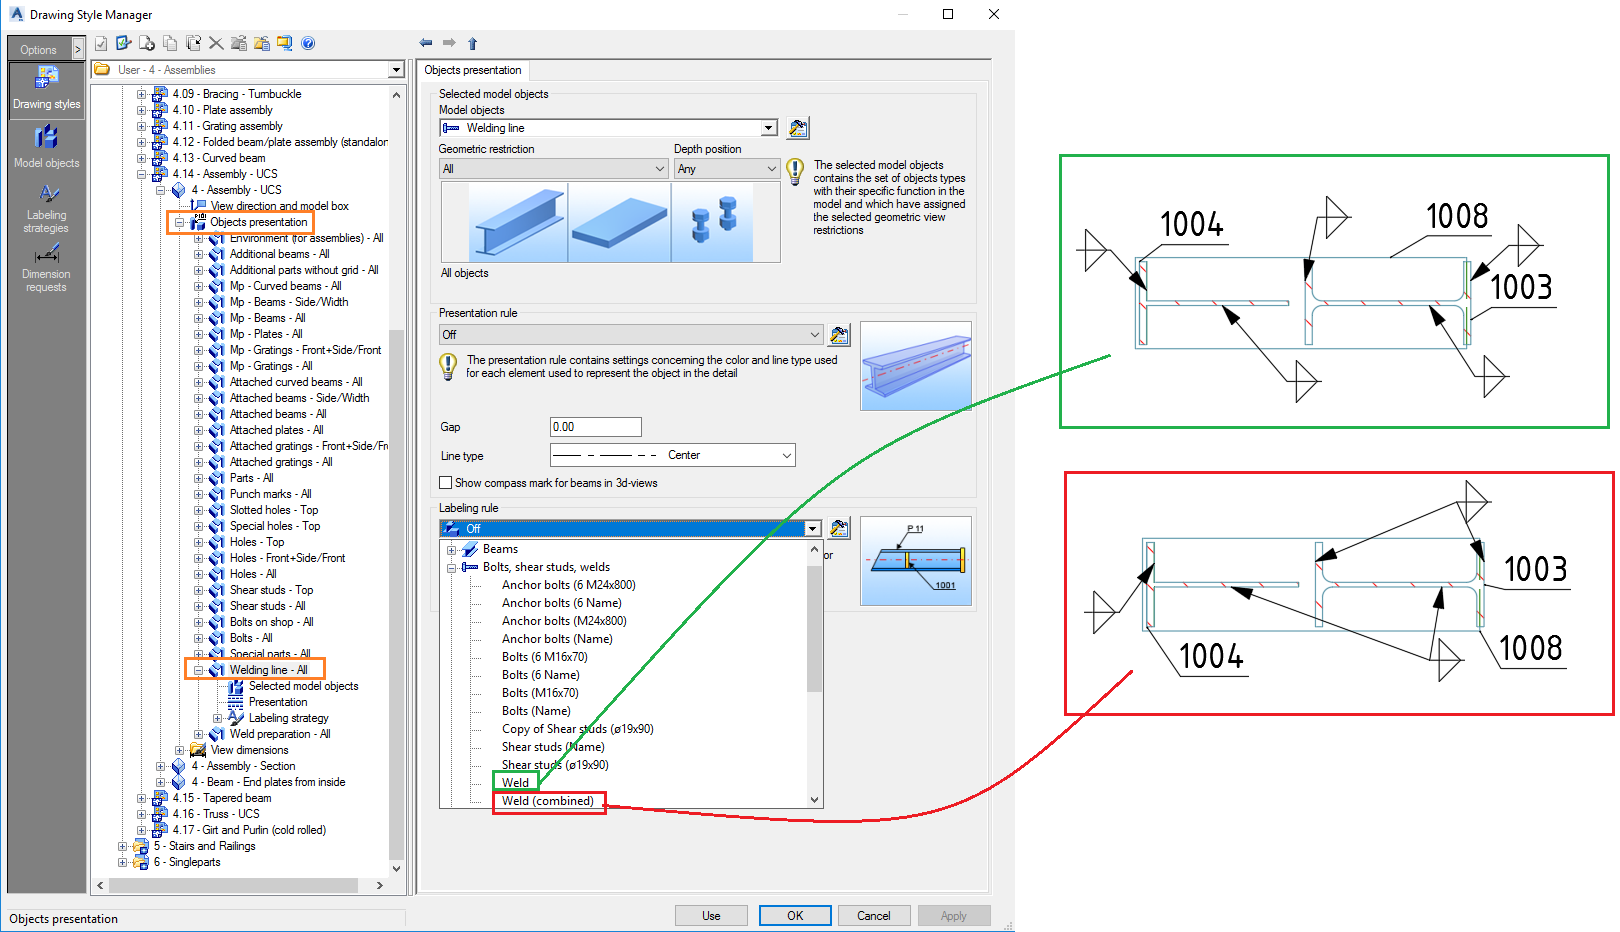Click the Help icon in the toolbar
This screenshot has width=1620, height=932.
(x=308, y=43)
